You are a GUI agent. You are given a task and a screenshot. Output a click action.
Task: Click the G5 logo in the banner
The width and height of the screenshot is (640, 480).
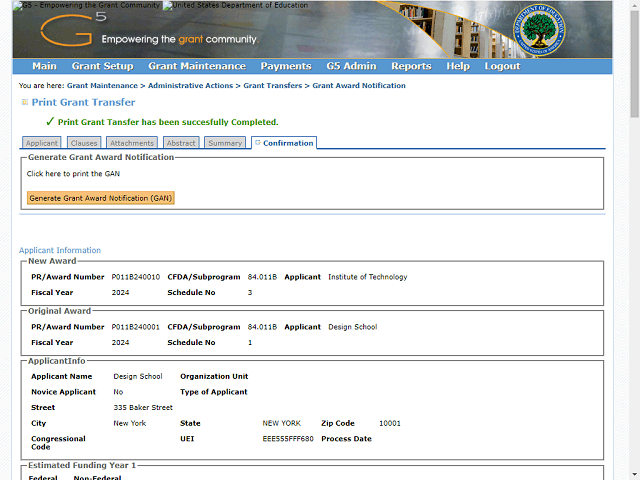click(x=73, y=29)
